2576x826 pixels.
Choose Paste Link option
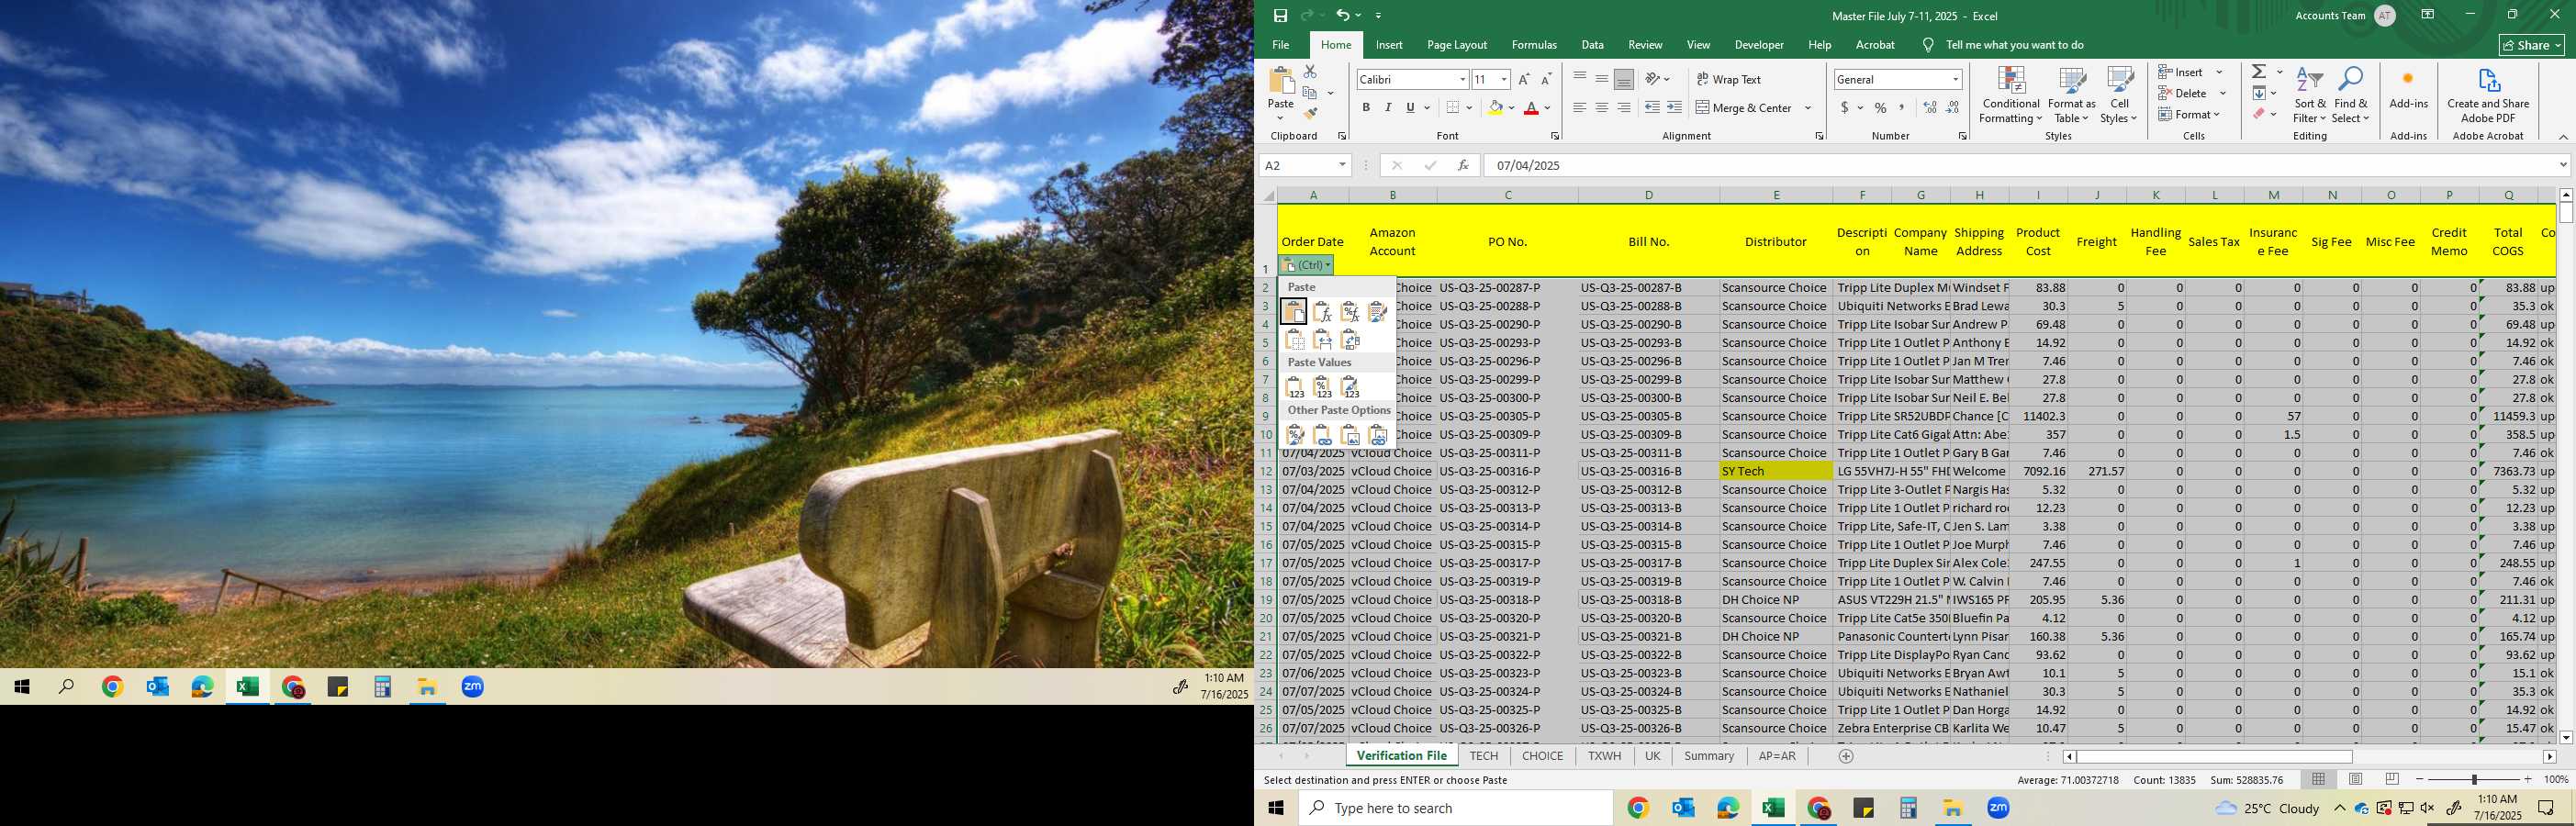tap(1322, 435)
